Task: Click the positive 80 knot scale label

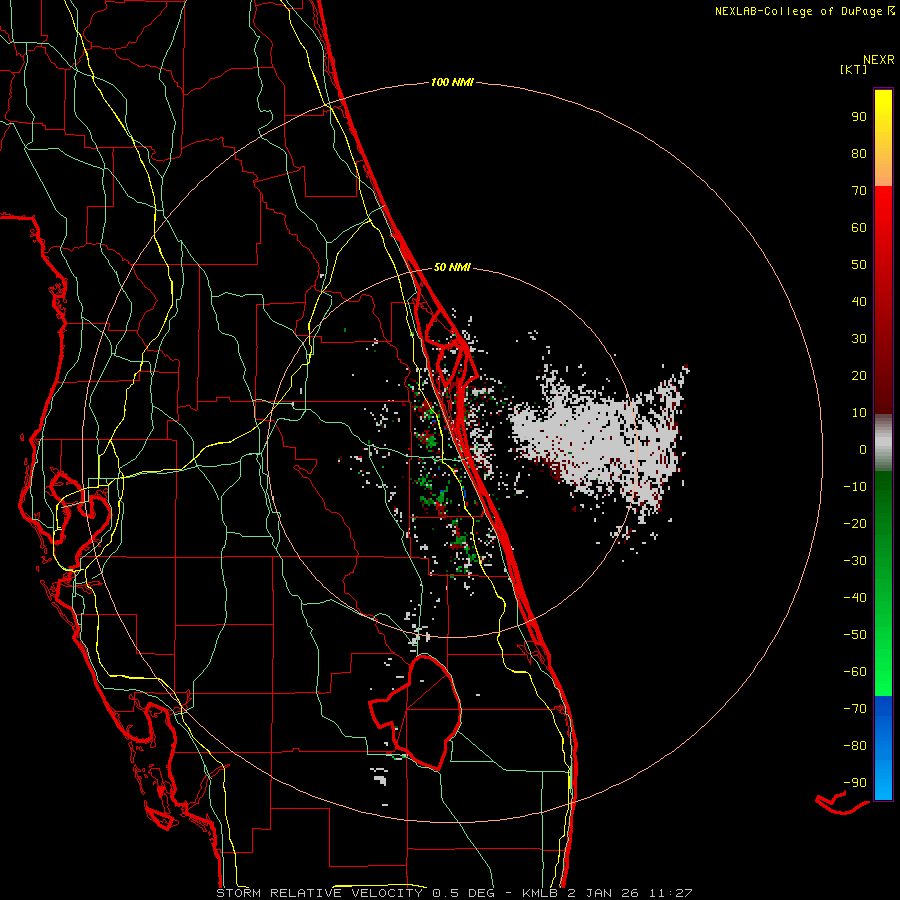Action: (x=859, y=154)
